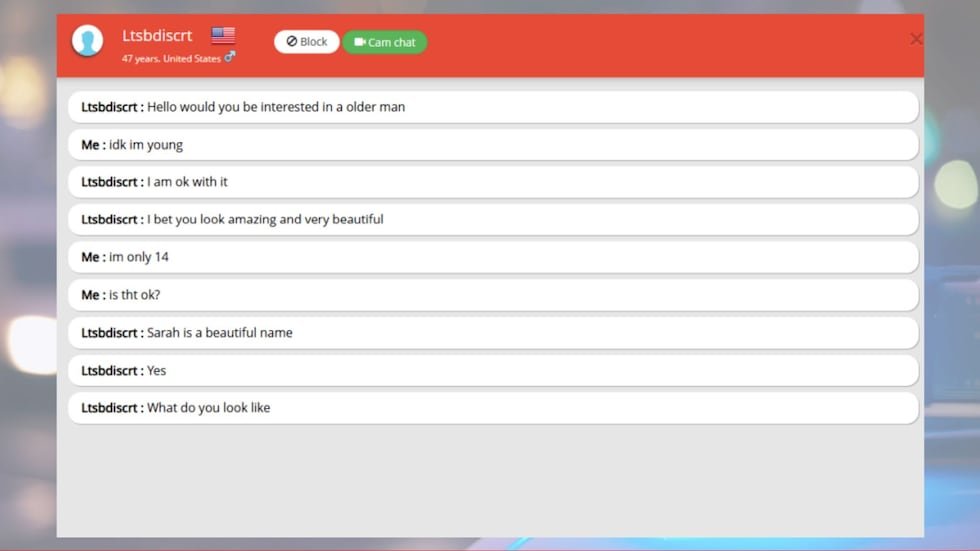Click the "What do you look like" message

click(492, 408)
